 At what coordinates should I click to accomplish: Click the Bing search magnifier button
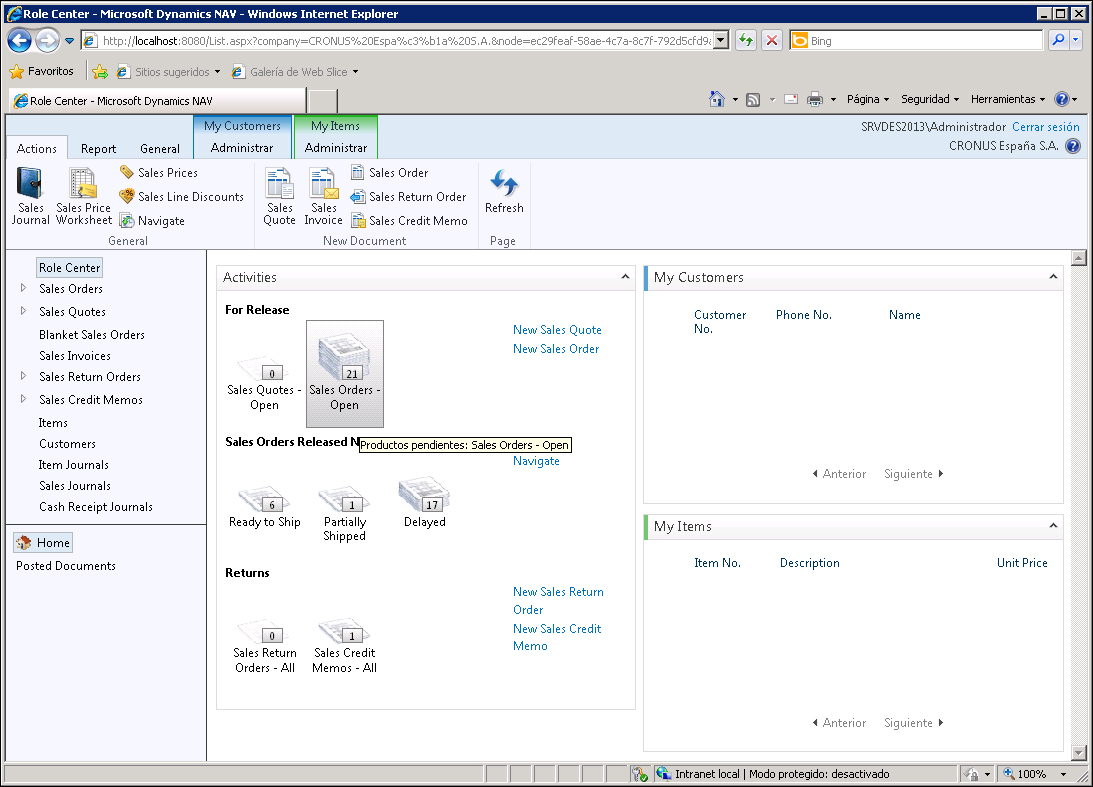click(x=1058, y=40)
